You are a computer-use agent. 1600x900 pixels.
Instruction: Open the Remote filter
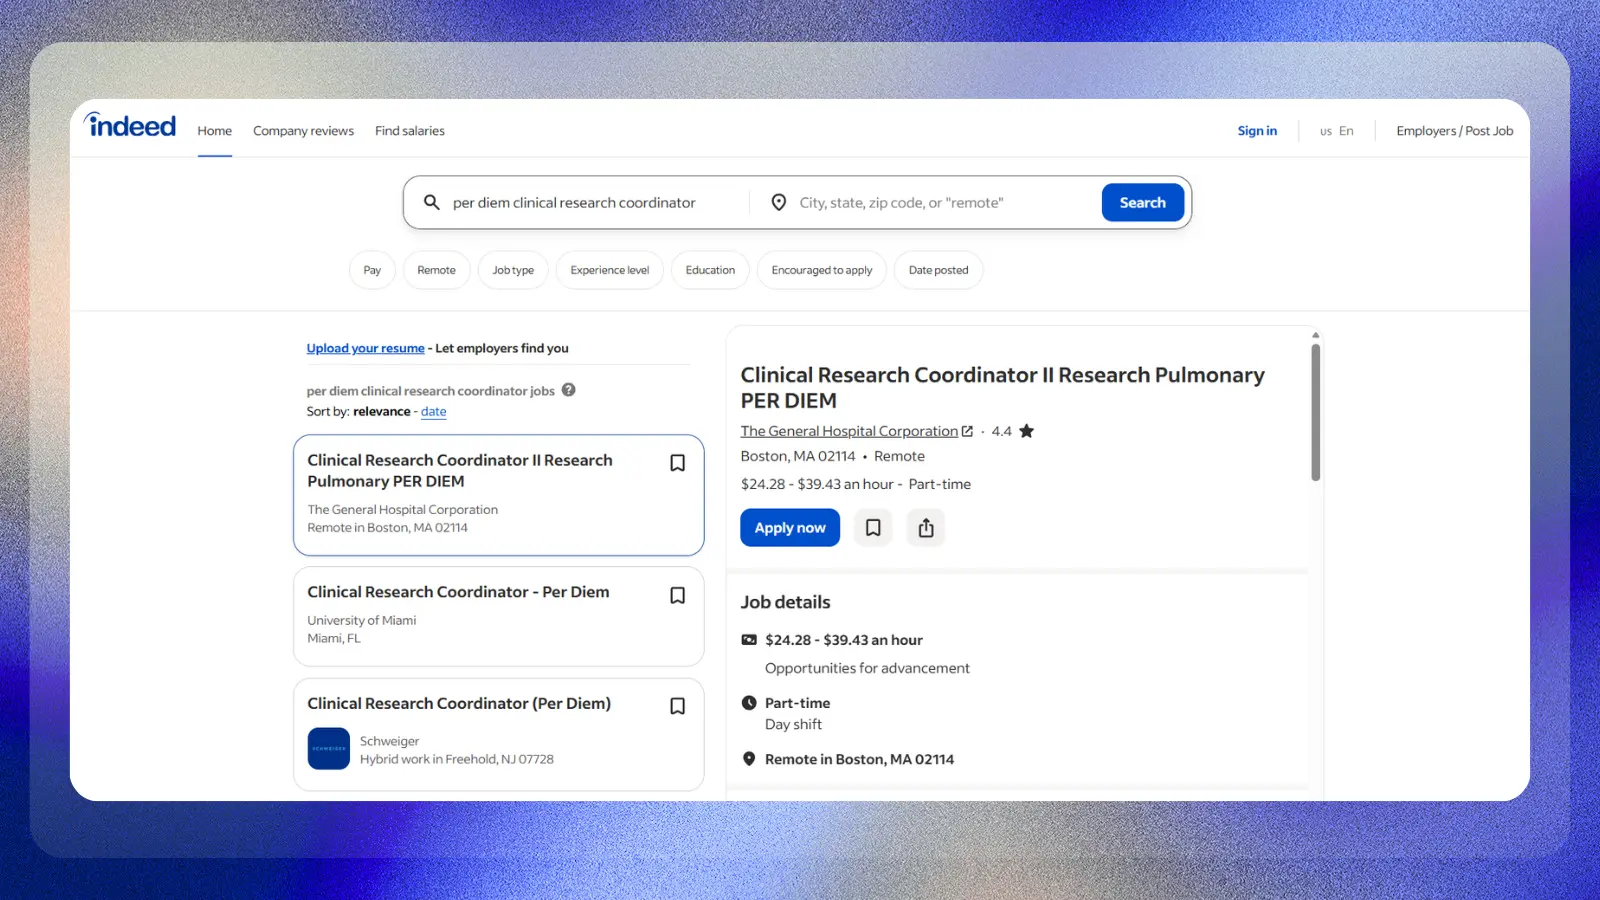tap(436, 270)
